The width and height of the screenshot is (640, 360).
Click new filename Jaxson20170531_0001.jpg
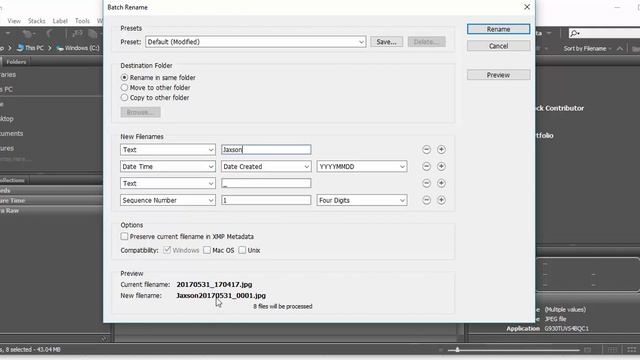point(221,295)
